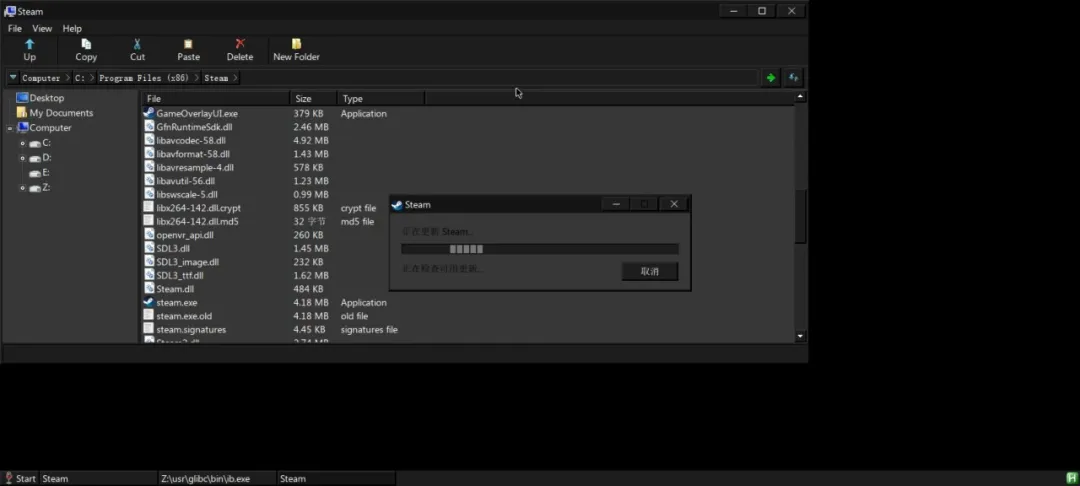Select the libavformat-58.dll file icon

[149, 154]
